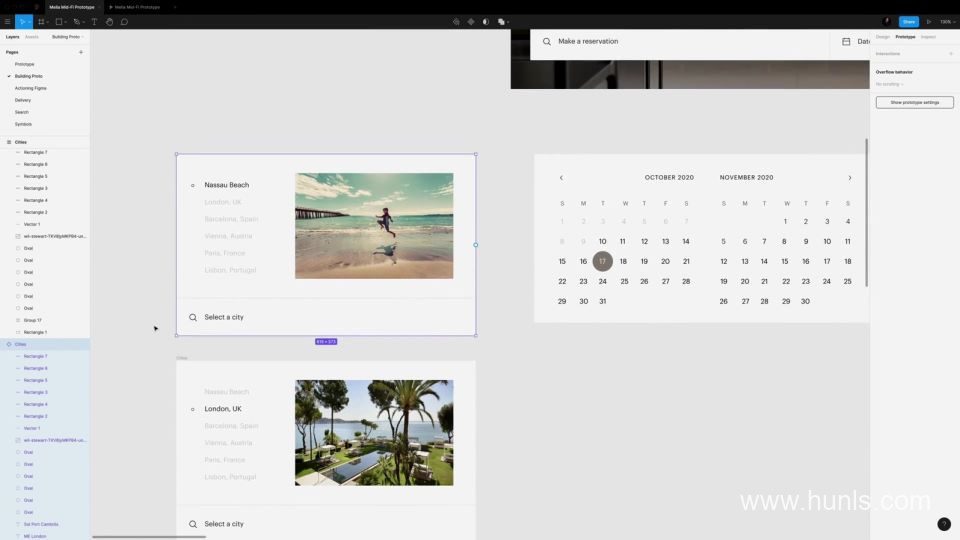Go to previous month in calendar
This screenshot has width=960, height=540.
561,178
